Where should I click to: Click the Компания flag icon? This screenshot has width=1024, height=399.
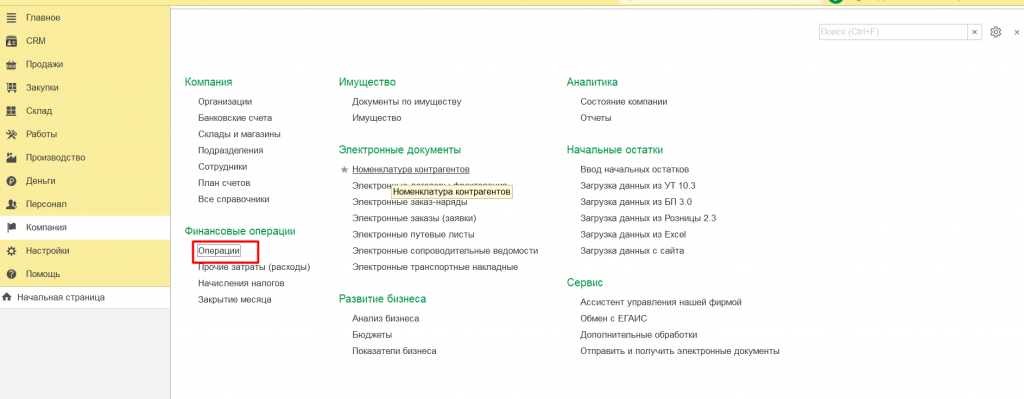coord(10,228)
